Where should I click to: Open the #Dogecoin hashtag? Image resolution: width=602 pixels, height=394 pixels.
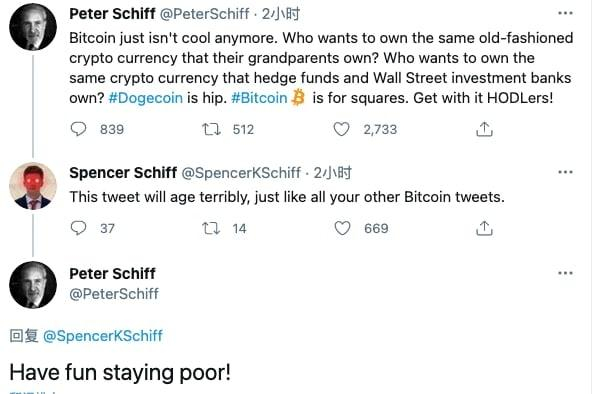[146, 98]
